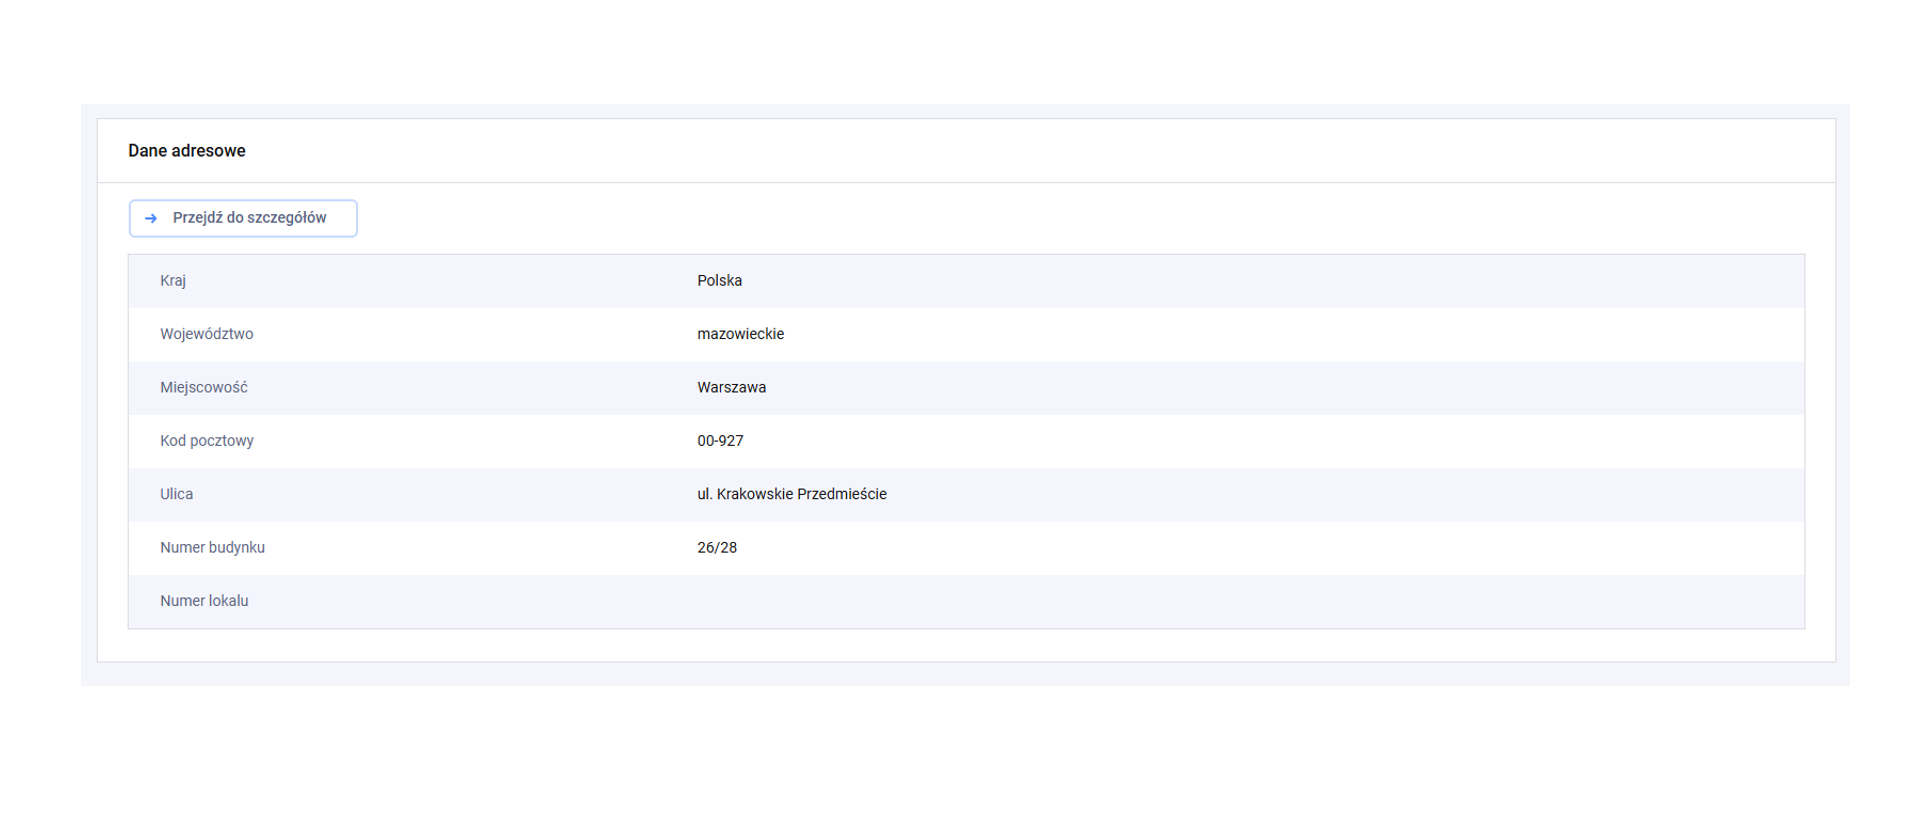The image size is (1919, 819).
Task: Select the Ulica row label
Action: click(176, 494)
